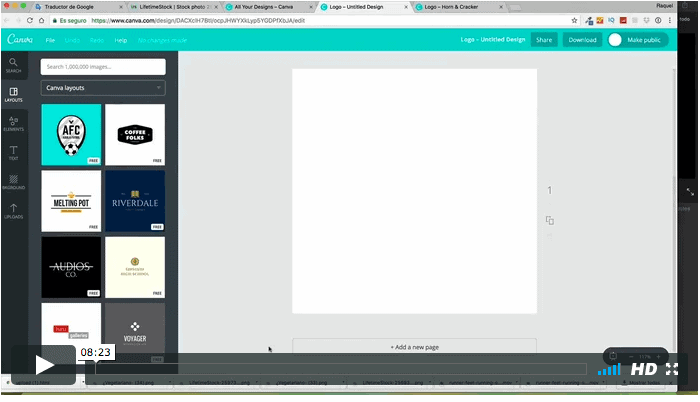
Task: Click 'Add a new page' button
Action: [x=414, y=346]
